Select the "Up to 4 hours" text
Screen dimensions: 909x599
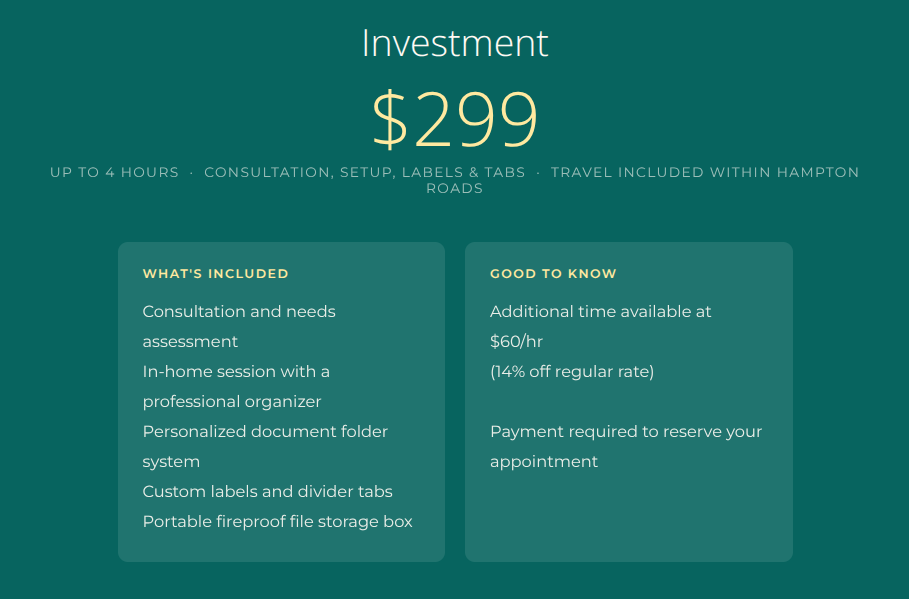pos(114,172)
